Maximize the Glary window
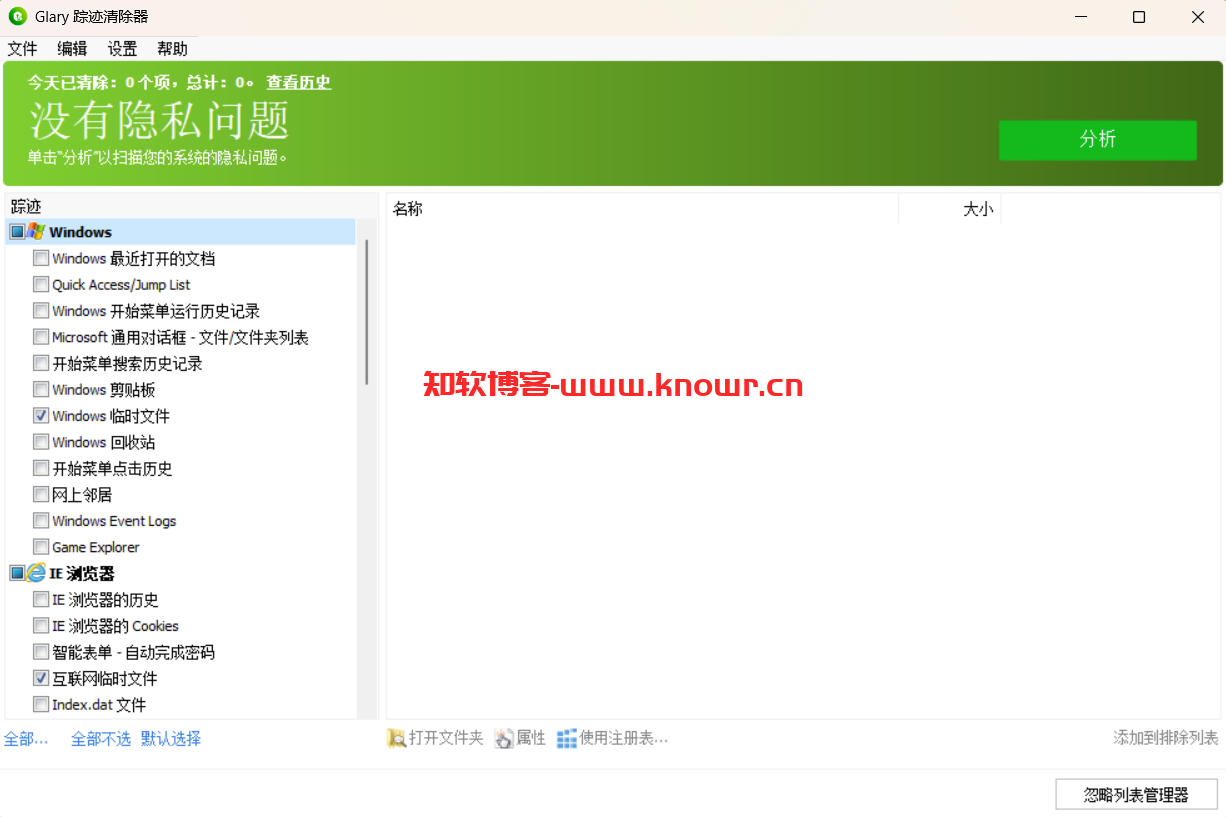 (1139, 17)
